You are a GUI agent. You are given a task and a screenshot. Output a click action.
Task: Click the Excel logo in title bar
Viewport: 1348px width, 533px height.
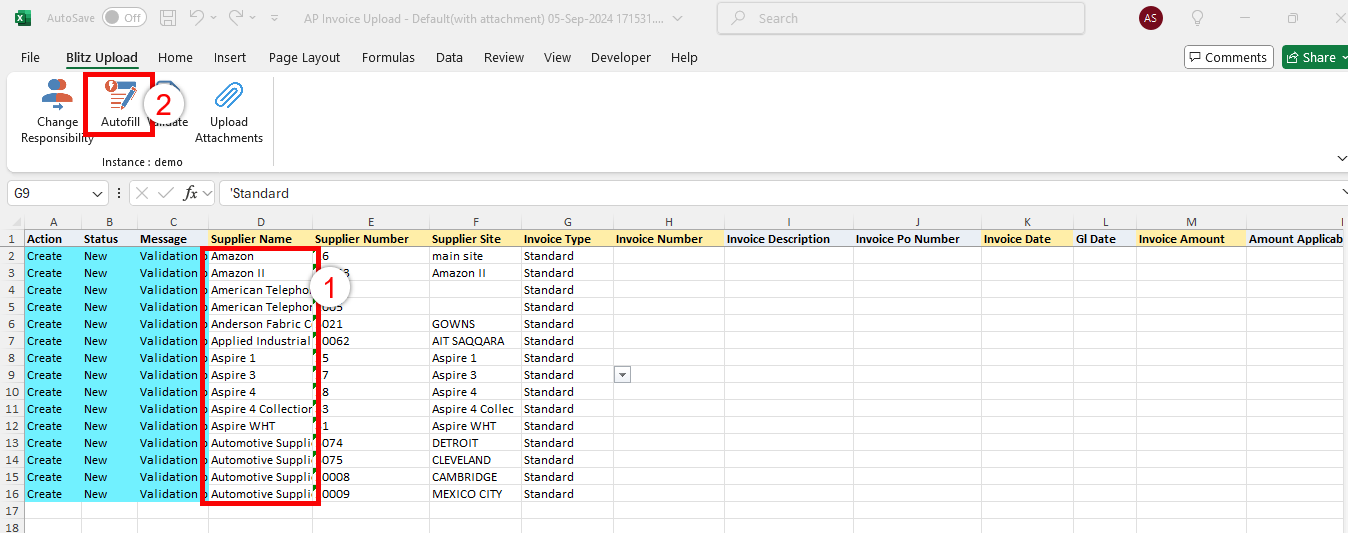tap(23, 18)
